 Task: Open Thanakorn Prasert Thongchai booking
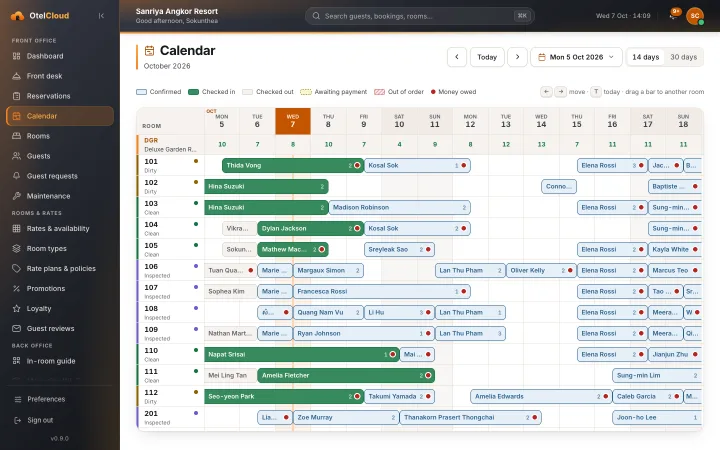tap(471, 417)
